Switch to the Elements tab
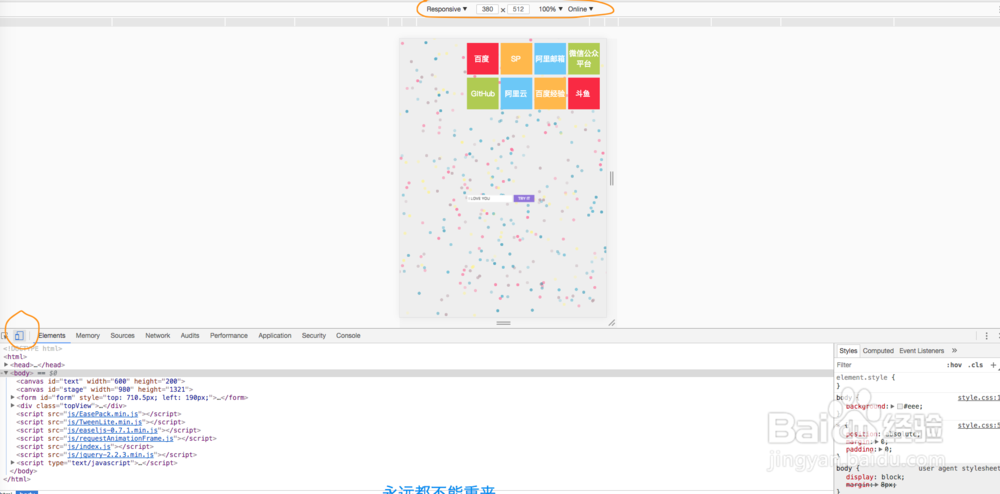This screenshot has width=1000, height=494. [52, 335]
